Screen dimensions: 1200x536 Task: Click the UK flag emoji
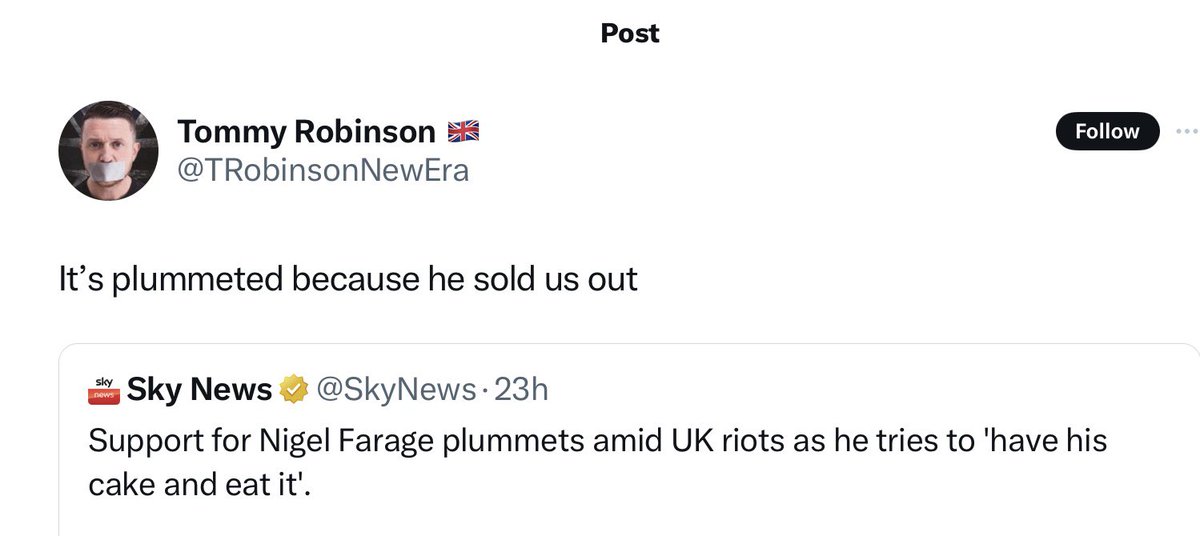pyautogui.click(x=463, y=131)
